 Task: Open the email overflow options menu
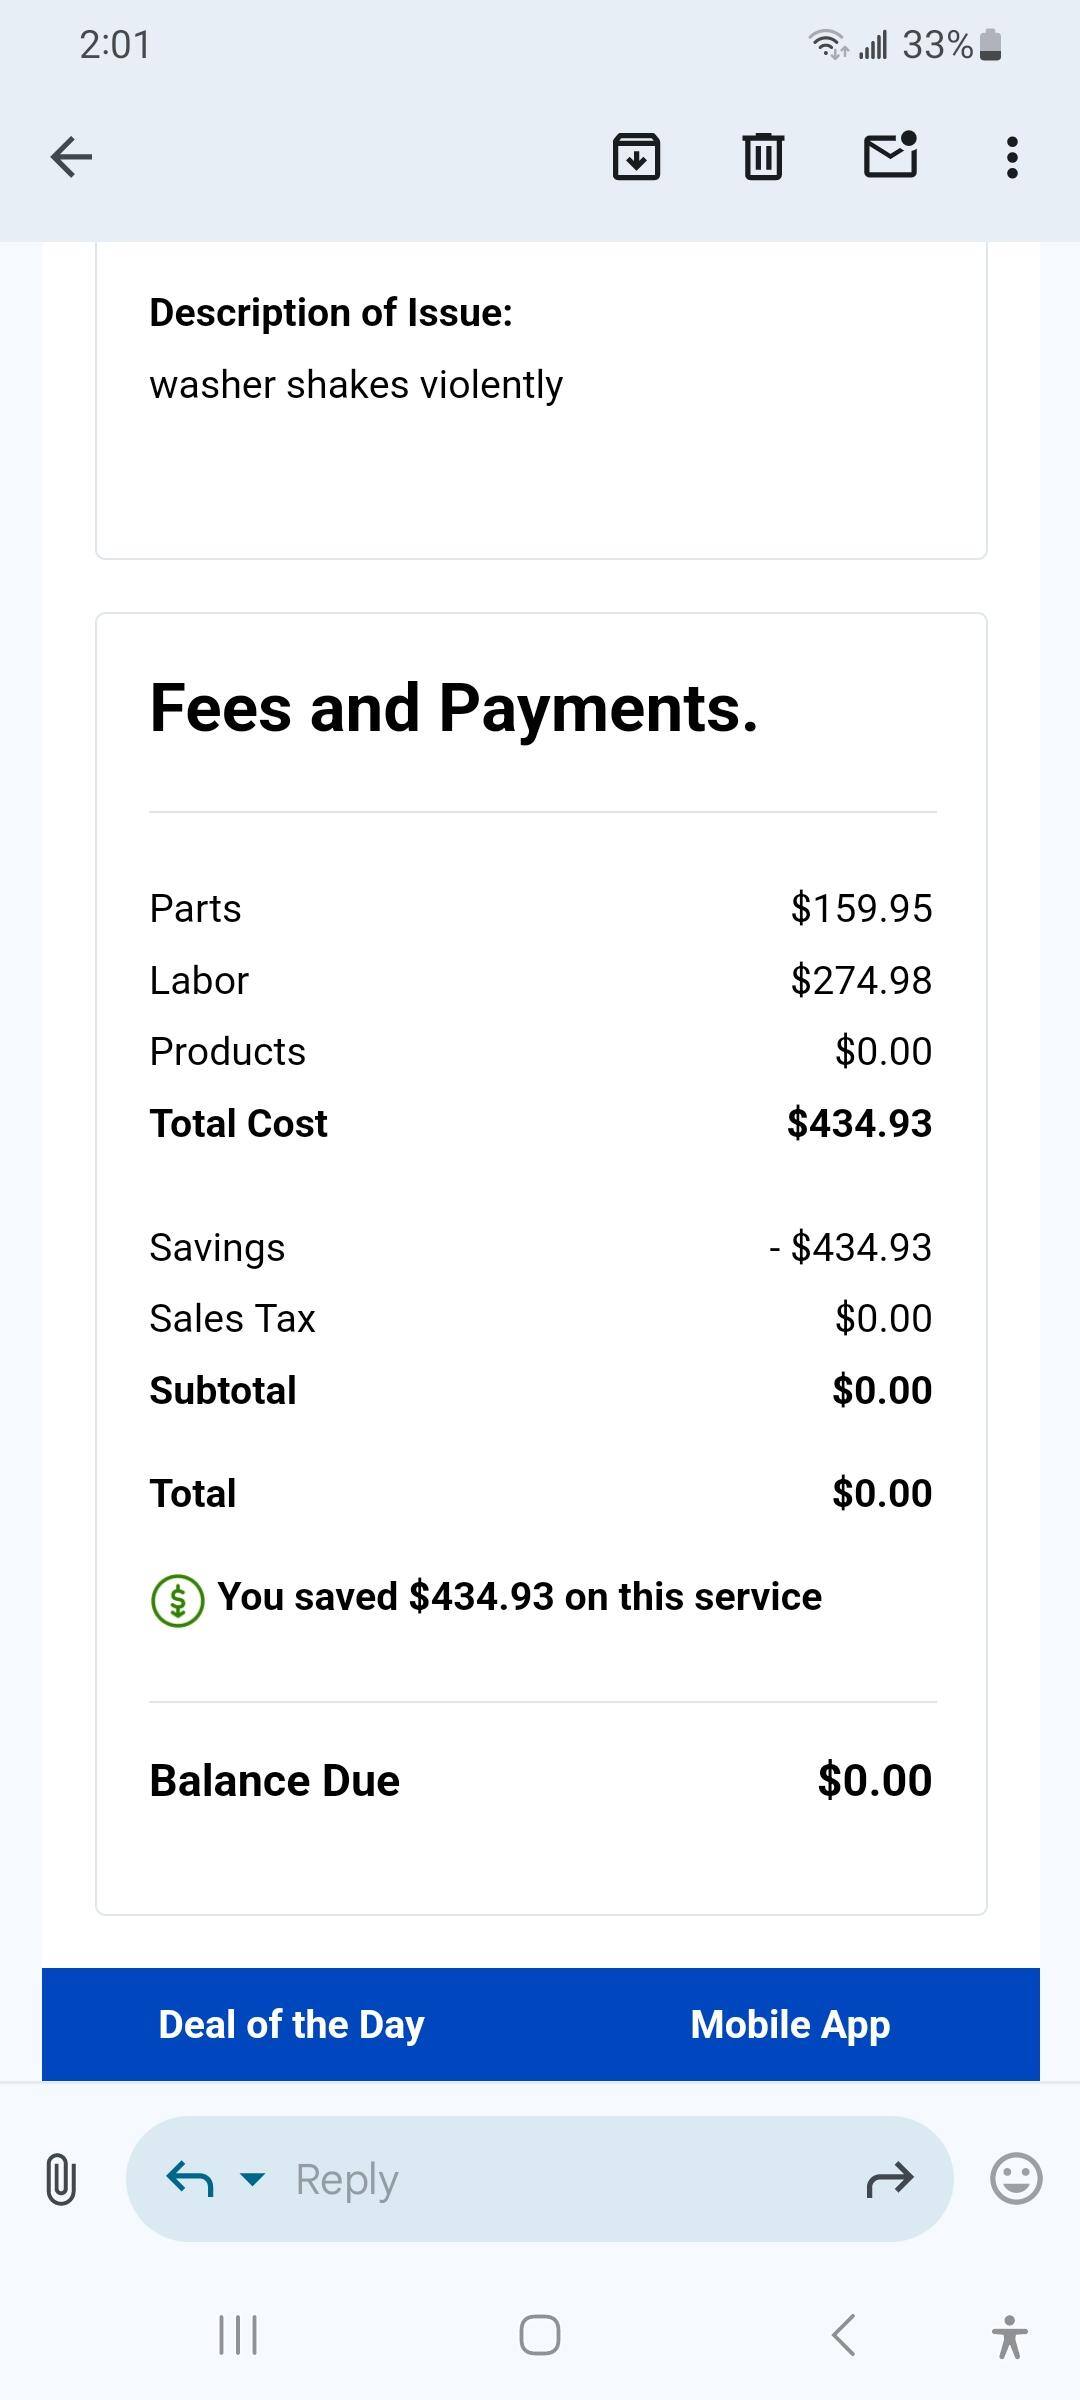(1012, 156)
